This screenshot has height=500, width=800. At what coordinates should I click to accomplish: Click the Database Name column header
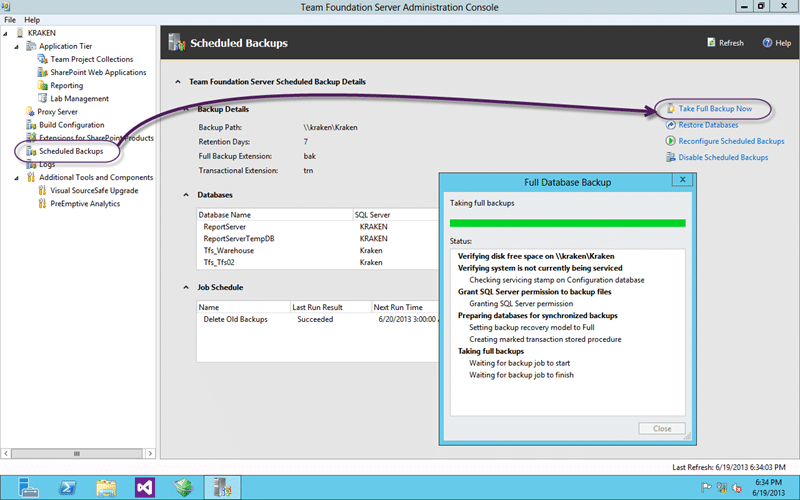(274, 215)
